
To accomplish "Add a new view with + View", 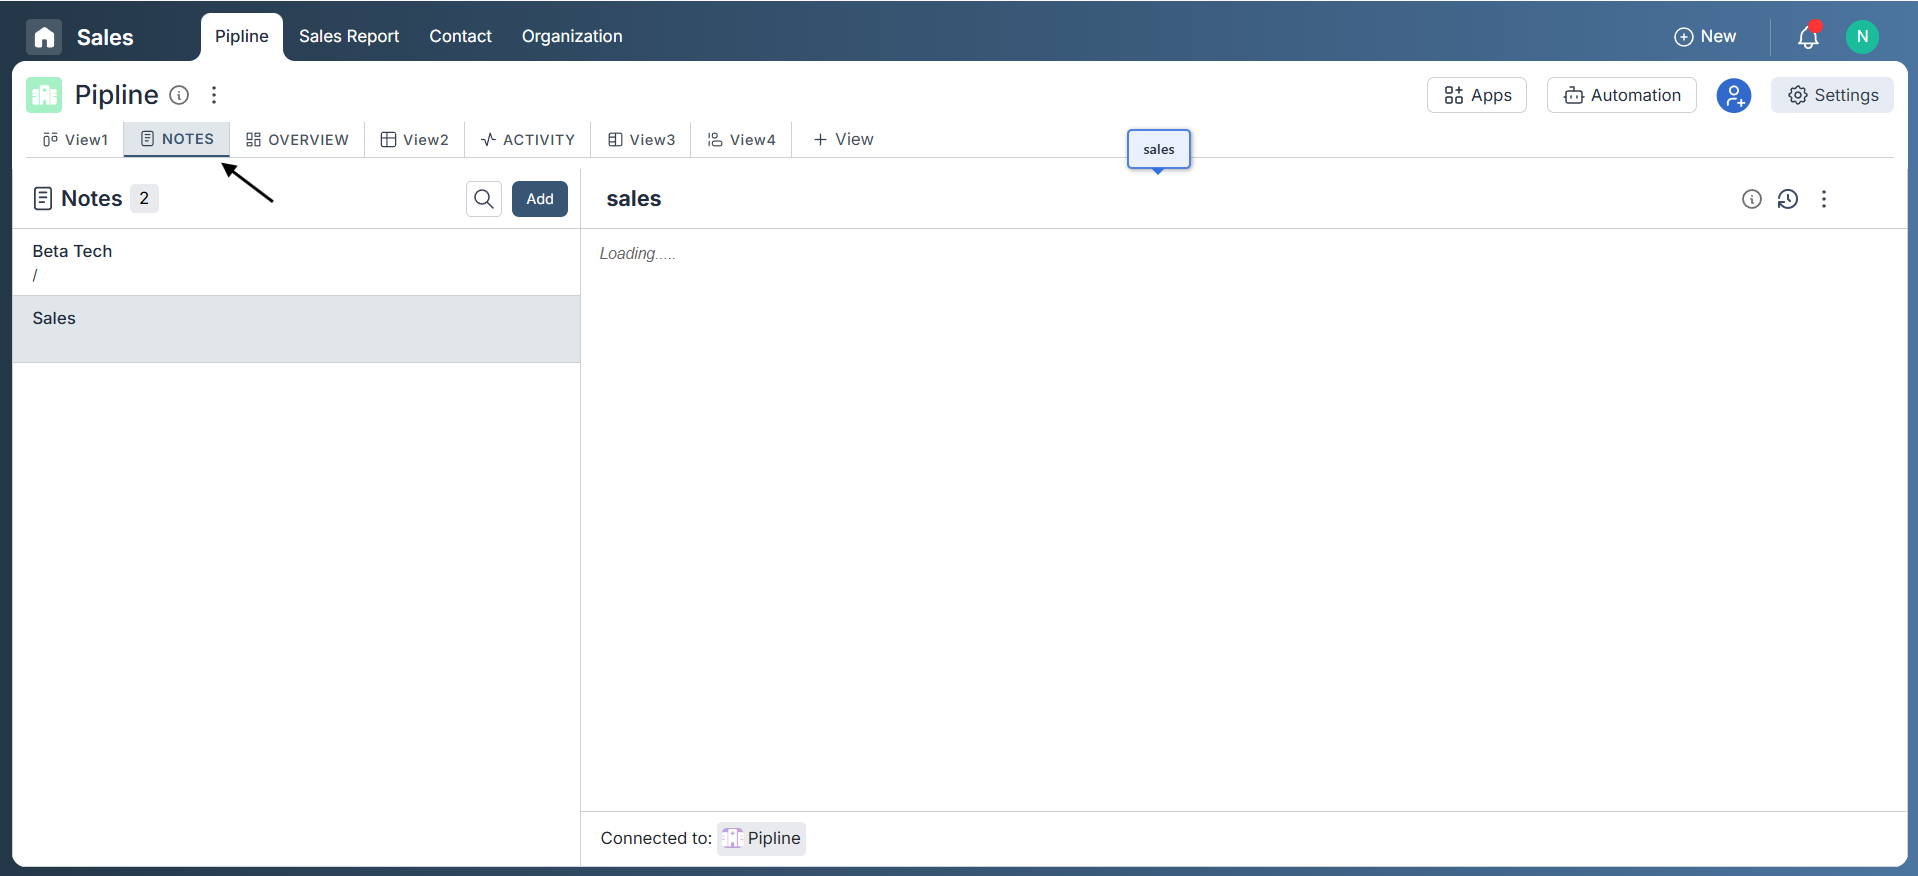I will pos(843,140).
